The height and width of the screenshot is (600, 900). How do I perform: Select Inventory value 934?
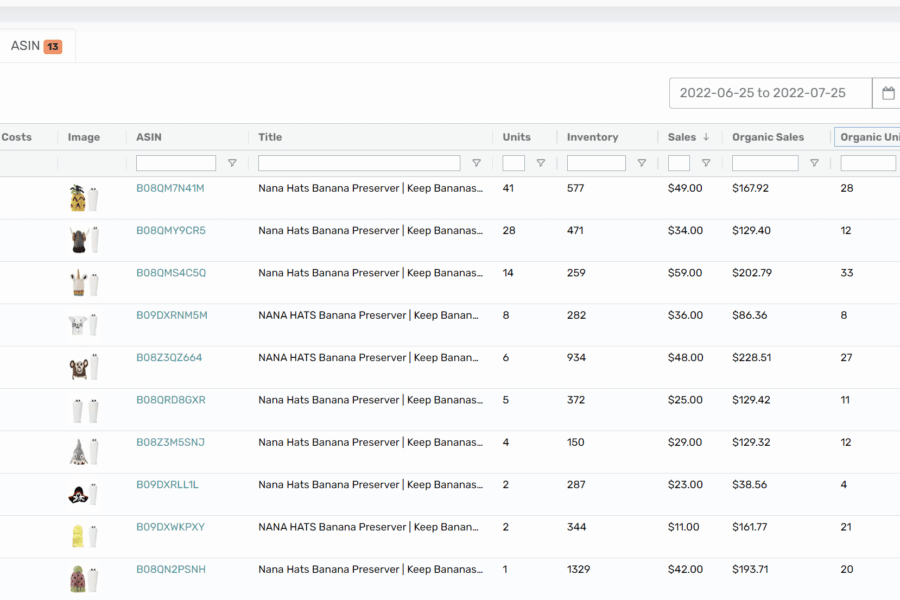[576, 358]
